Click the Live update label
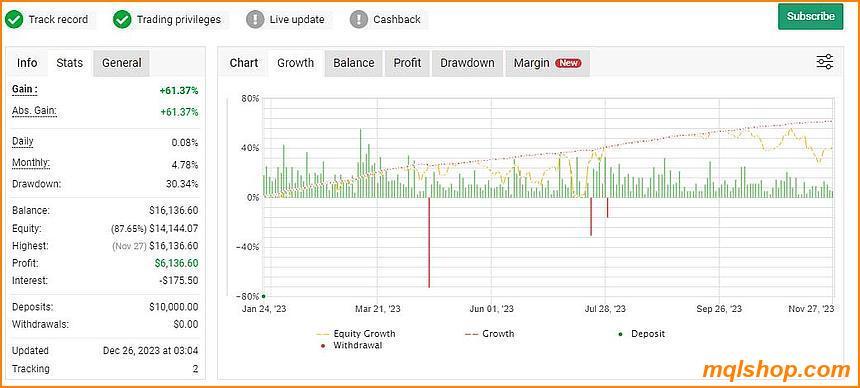The width and height of the screenshot is (860, 388). [297, 20]
